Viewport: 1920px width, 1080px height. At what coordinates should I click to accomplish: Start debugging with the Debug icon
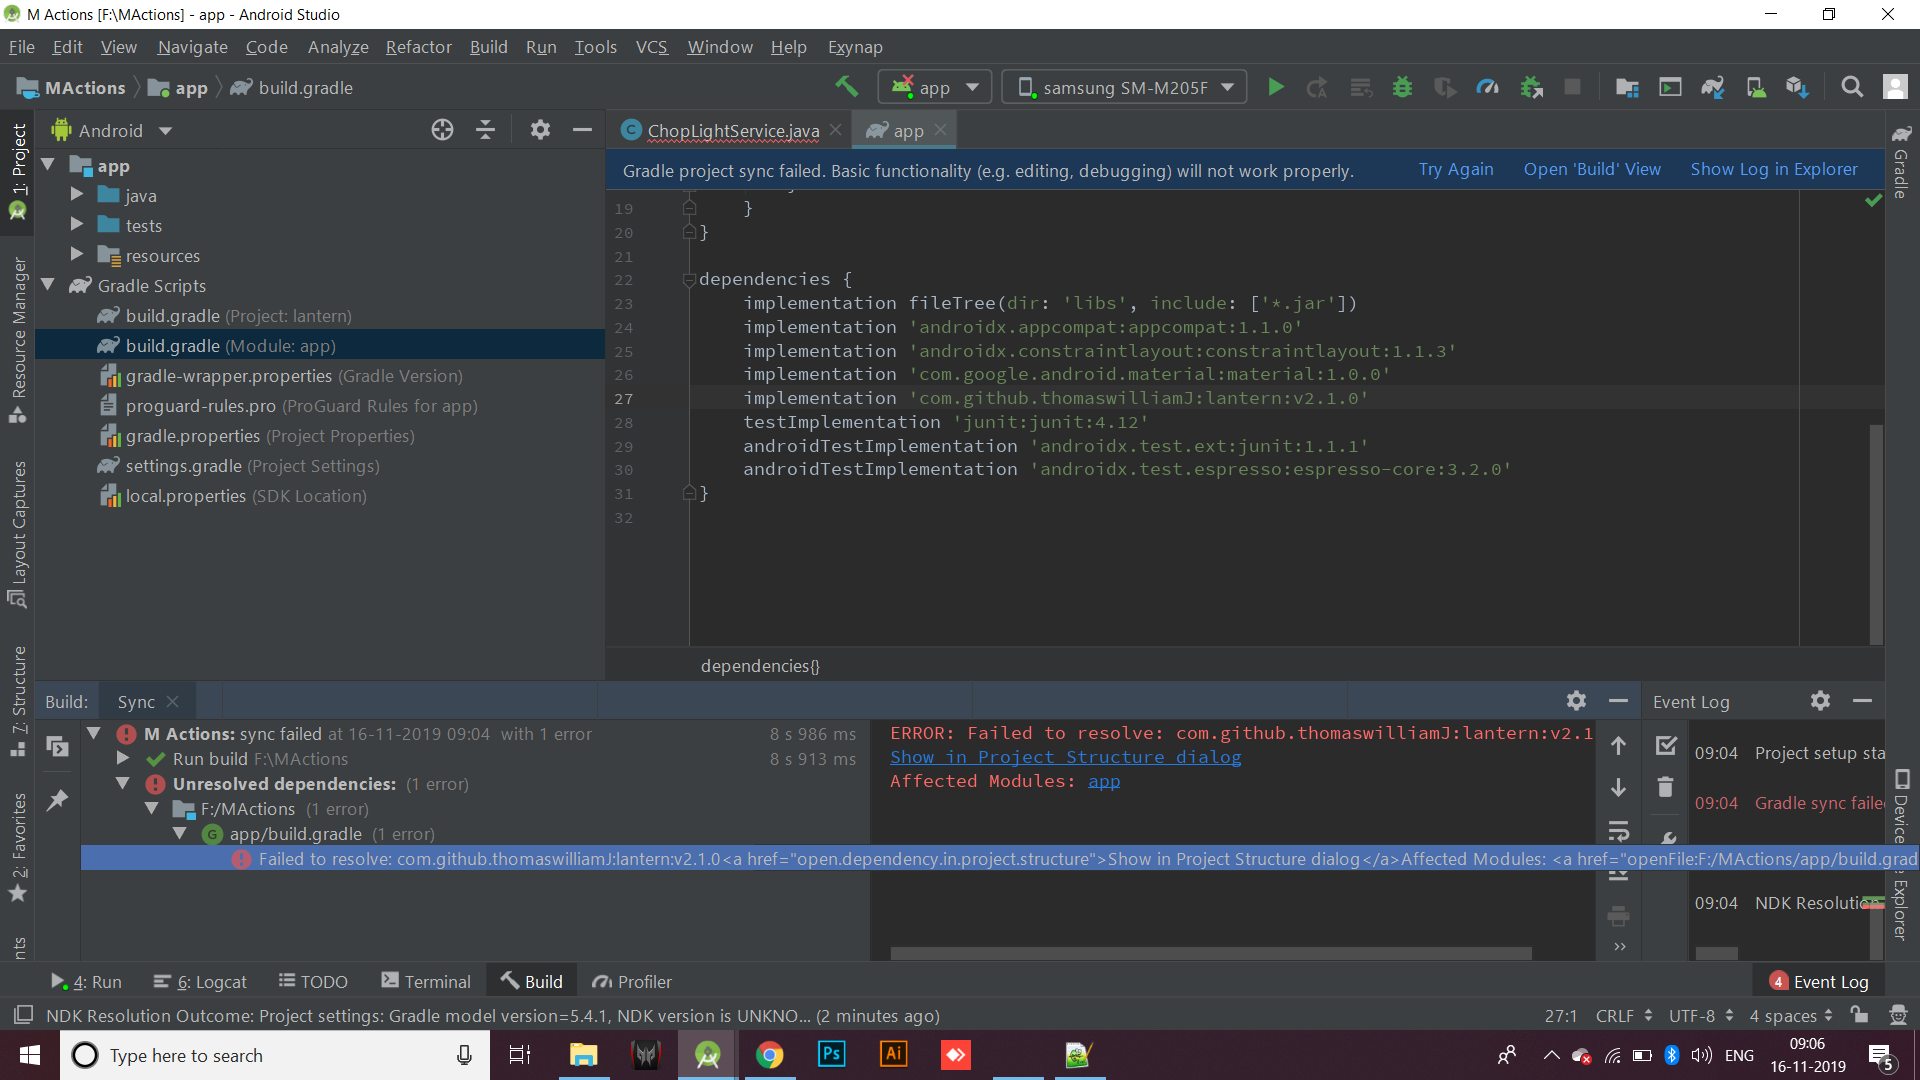1402,87
